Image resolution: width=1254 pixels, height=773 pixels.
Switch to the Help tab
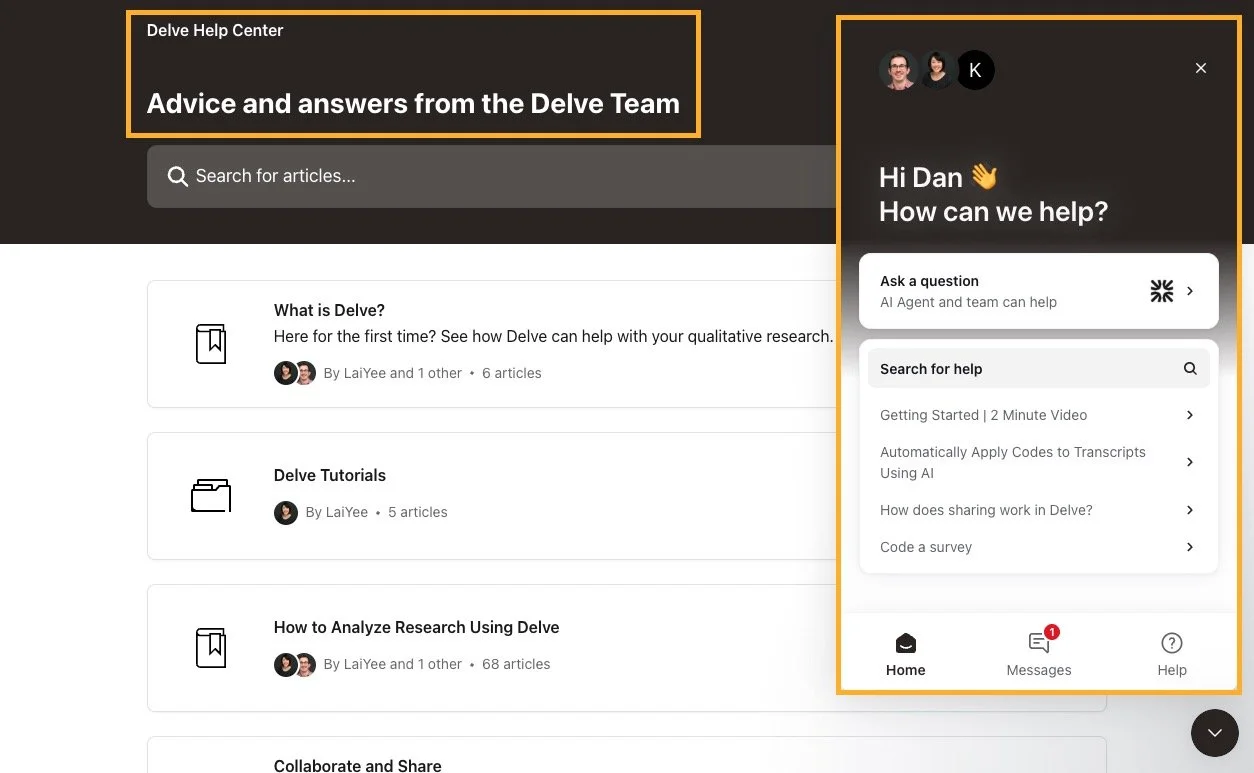click(x=1172, y=653)
